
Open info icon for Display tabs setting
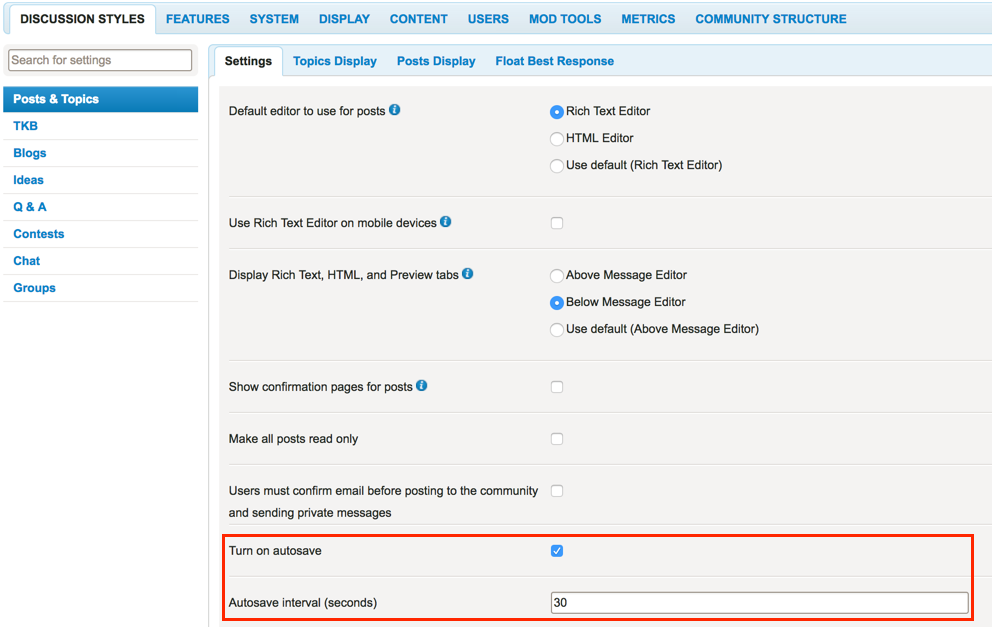click(x=468, y=273)
